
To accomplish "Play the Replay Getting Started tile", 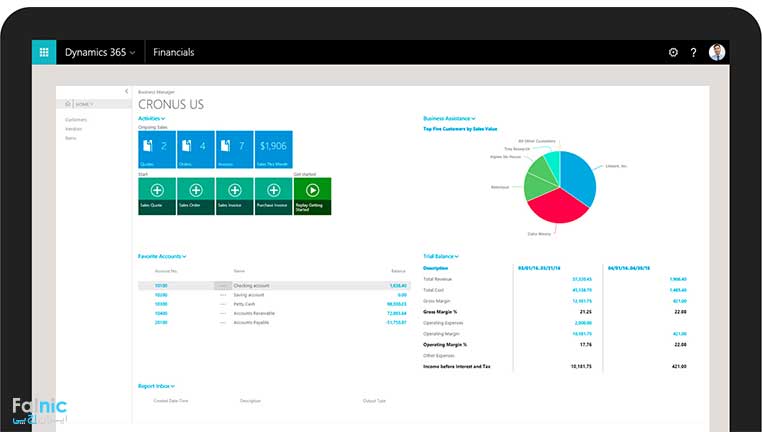I will (312, 195).
